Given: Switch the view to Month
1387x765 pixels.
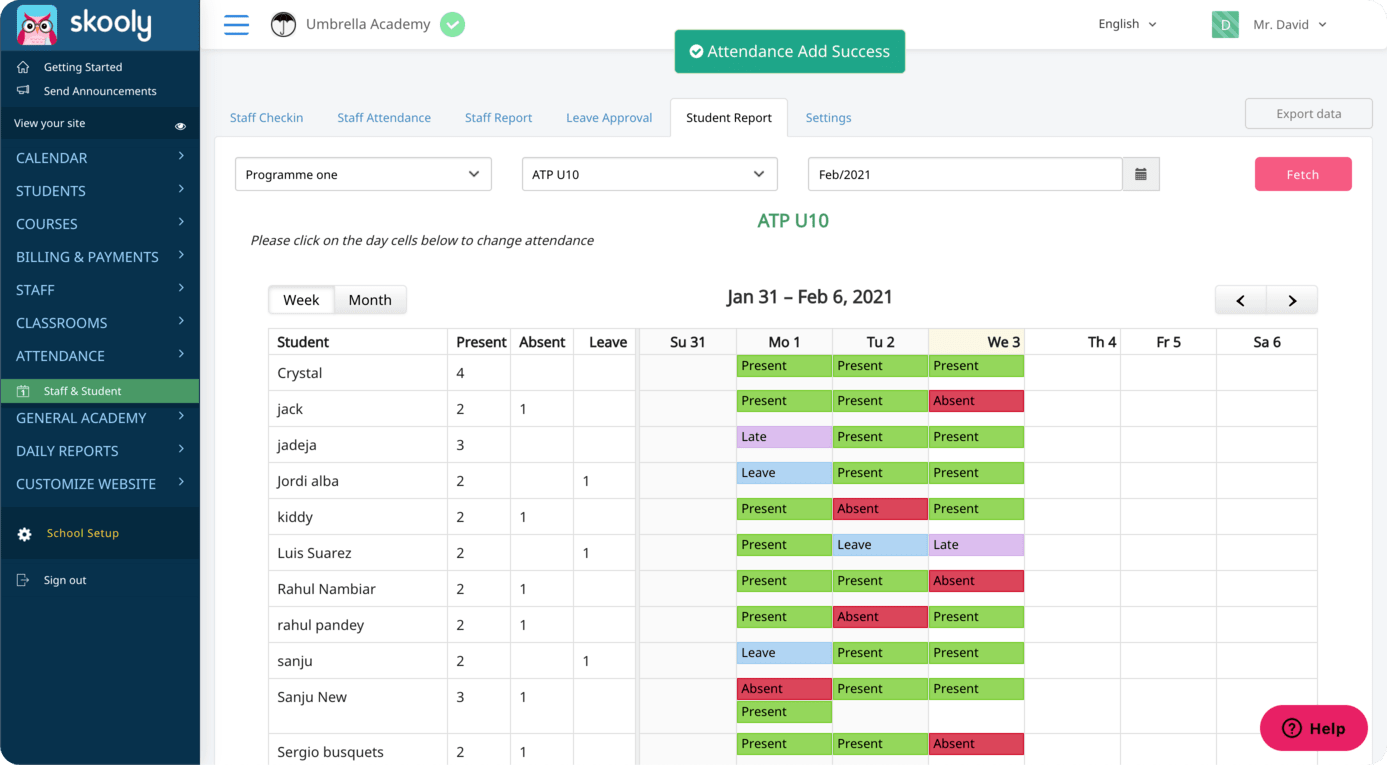Looking at the screenshot, I should click(370, 299).
